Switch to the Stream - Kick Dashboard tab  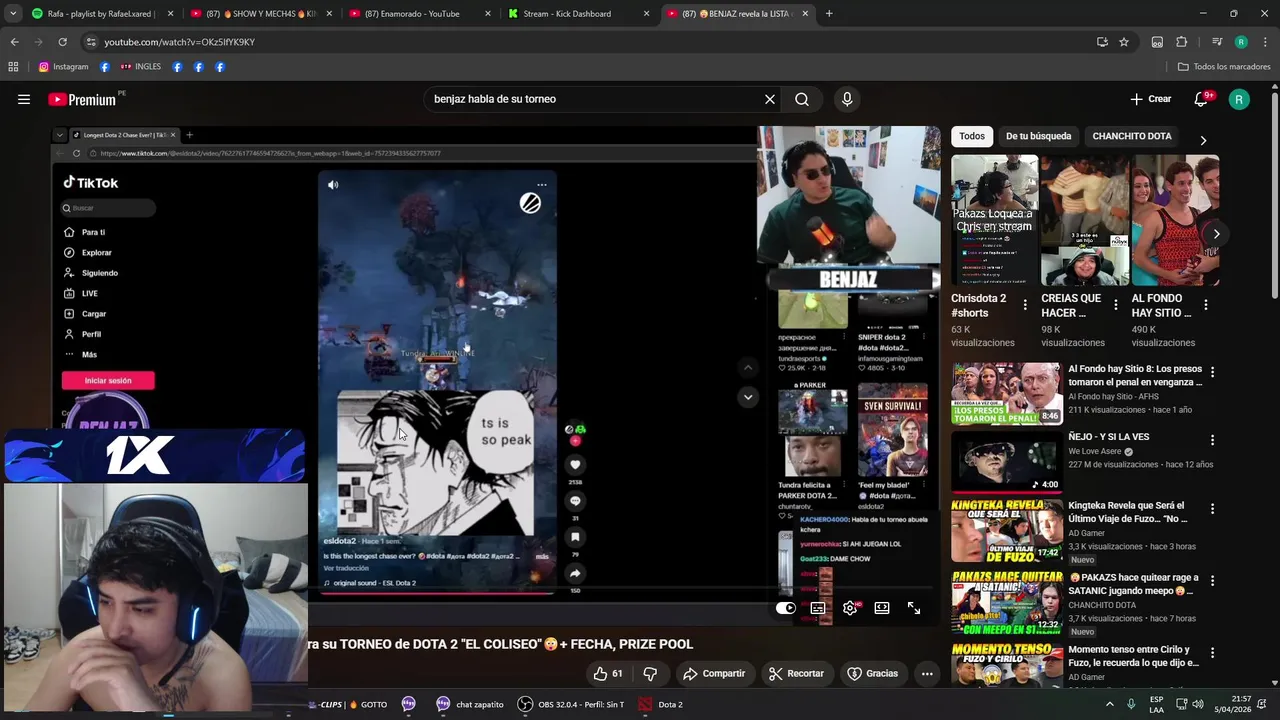tap(579, 14)
